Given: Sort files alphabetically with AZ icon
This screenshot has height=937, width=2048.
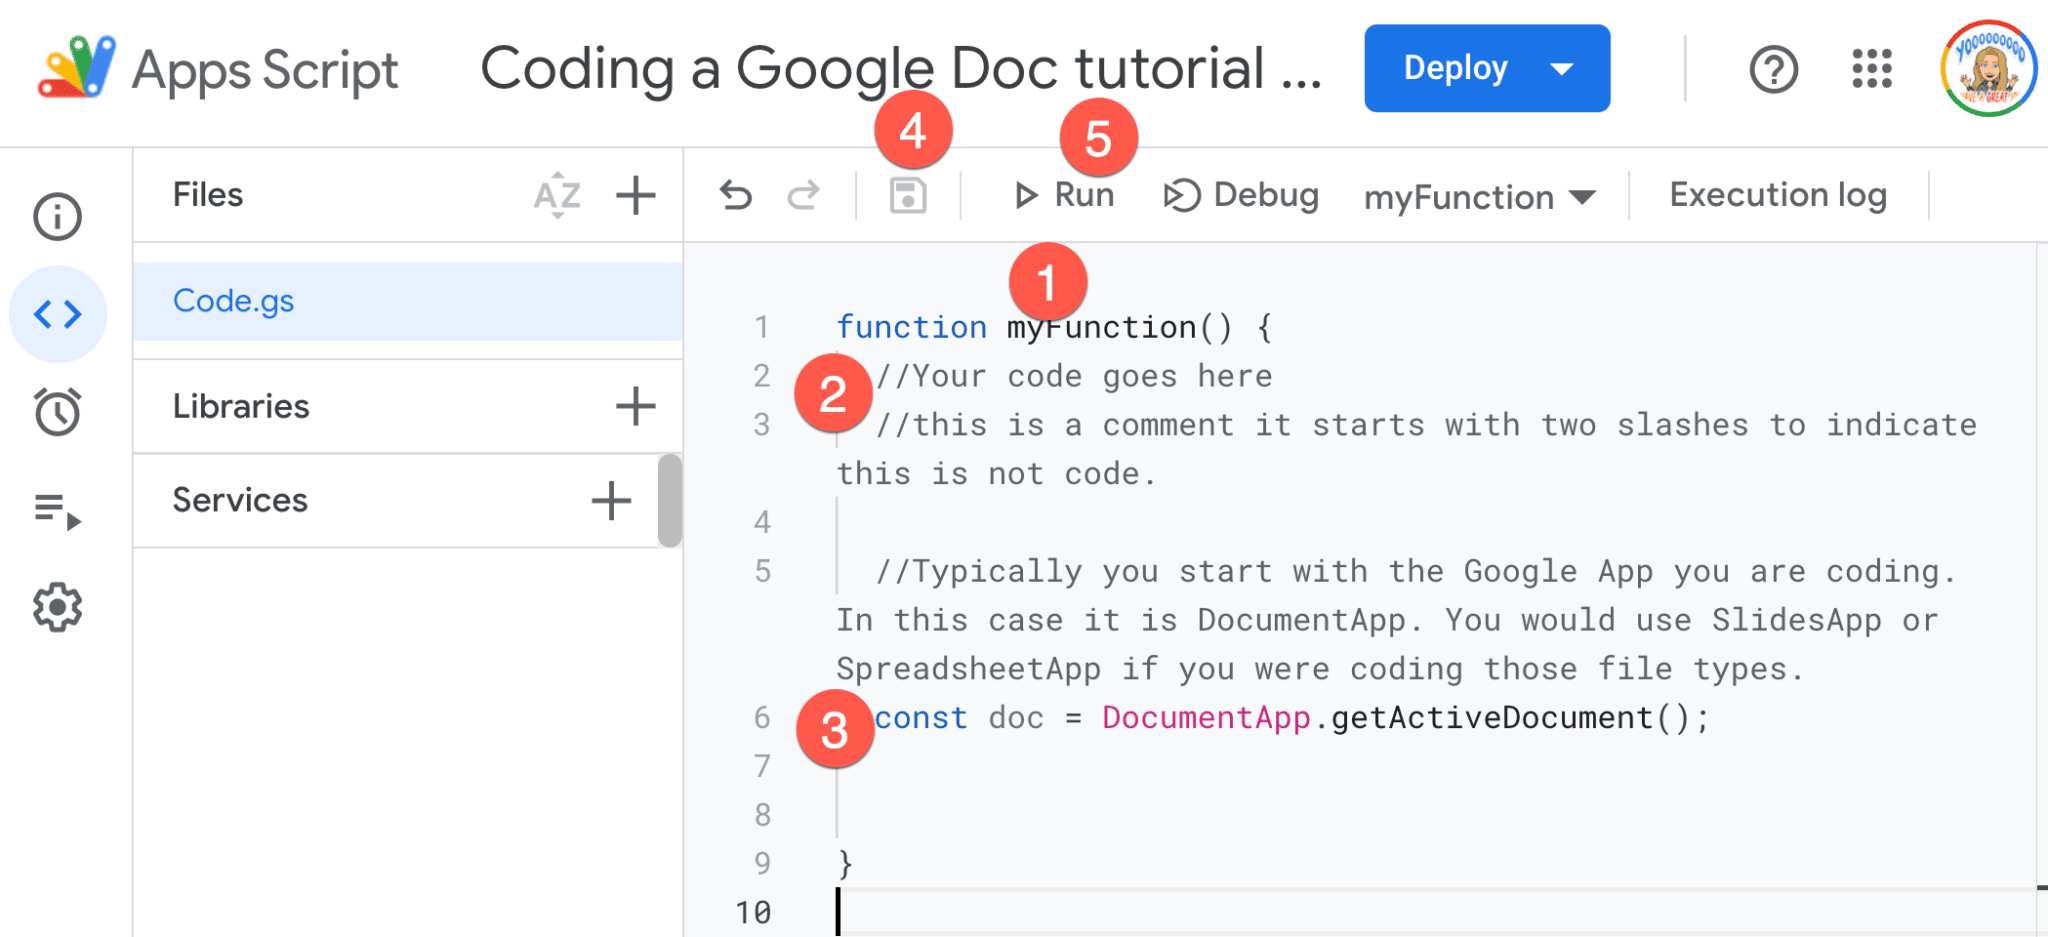Looking at the screenshot, I should 557,195.
